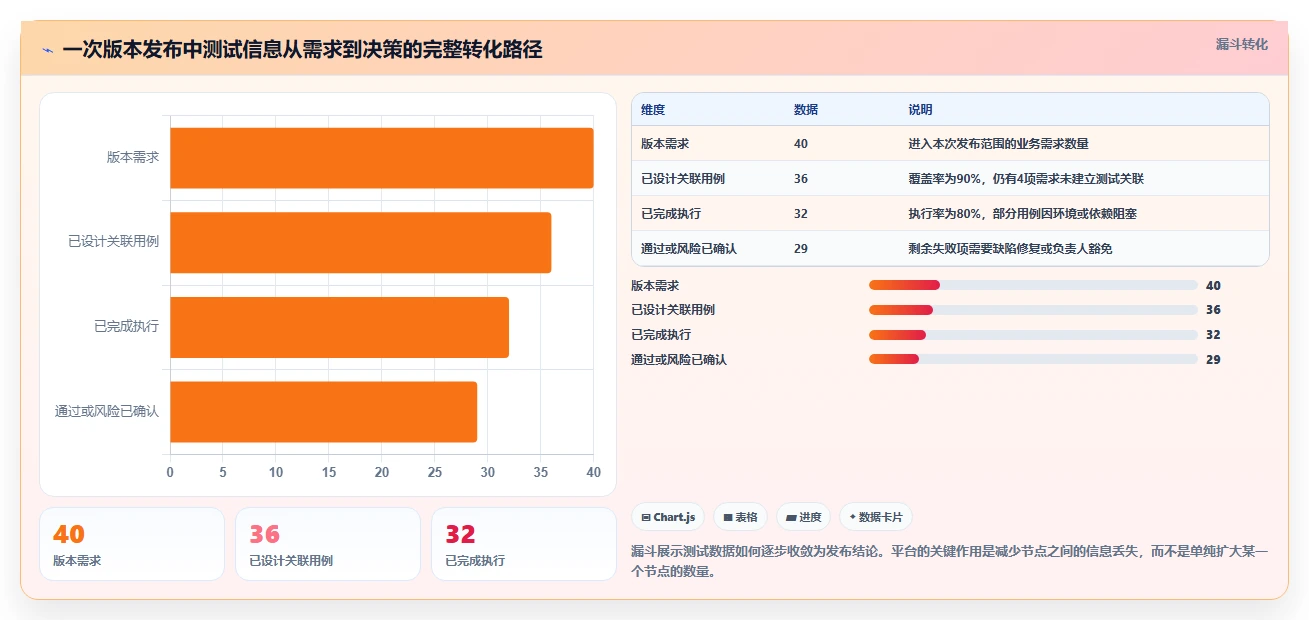The width and height of the screenshot is (1309, 620).
Task: Click the lightning icon beside the page title
Action: [48, 49]
